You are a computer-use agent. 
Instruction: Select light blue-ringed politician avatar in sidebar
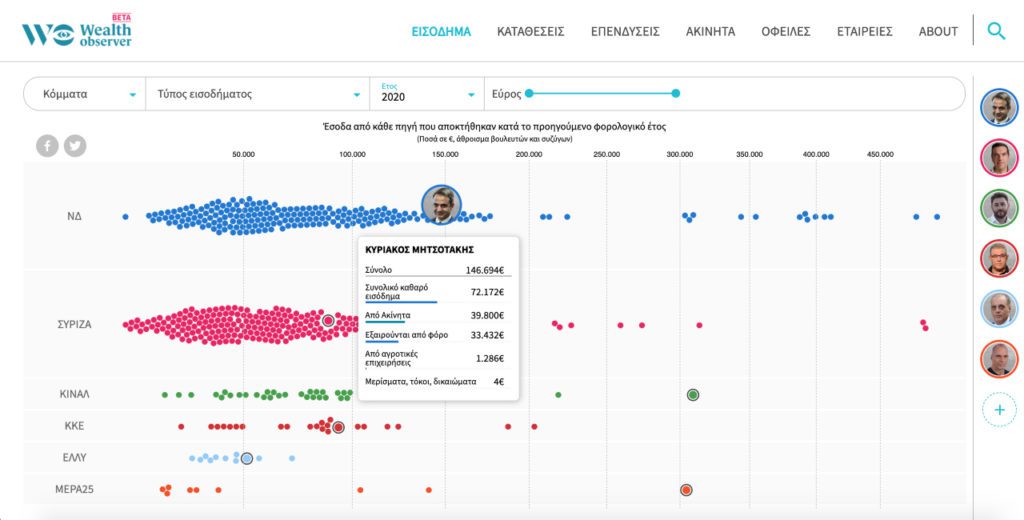(x=999, y=308)
